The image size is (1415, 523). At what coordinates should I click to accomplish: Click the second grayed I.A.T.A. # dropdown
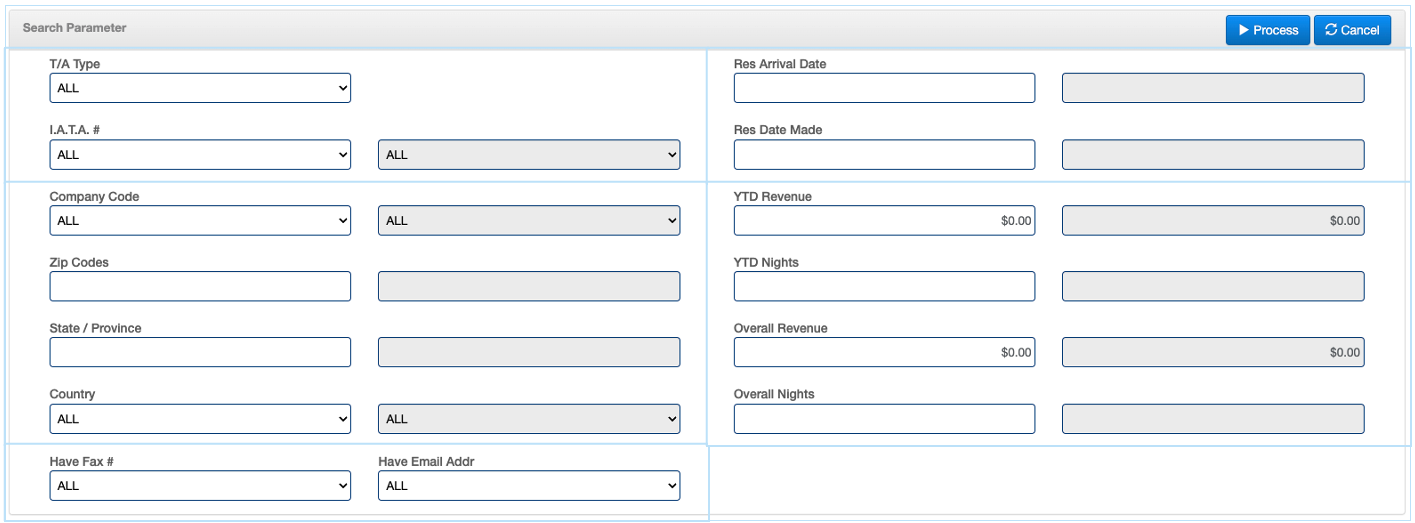[x=528, y=155]
